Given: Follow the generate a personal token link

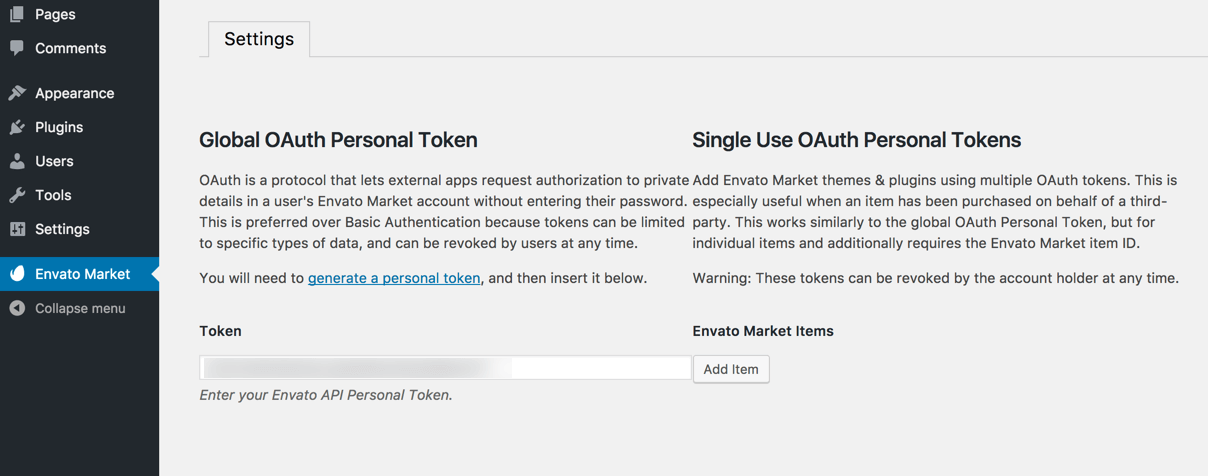Looking at the screenshot, I should (394, 278).
